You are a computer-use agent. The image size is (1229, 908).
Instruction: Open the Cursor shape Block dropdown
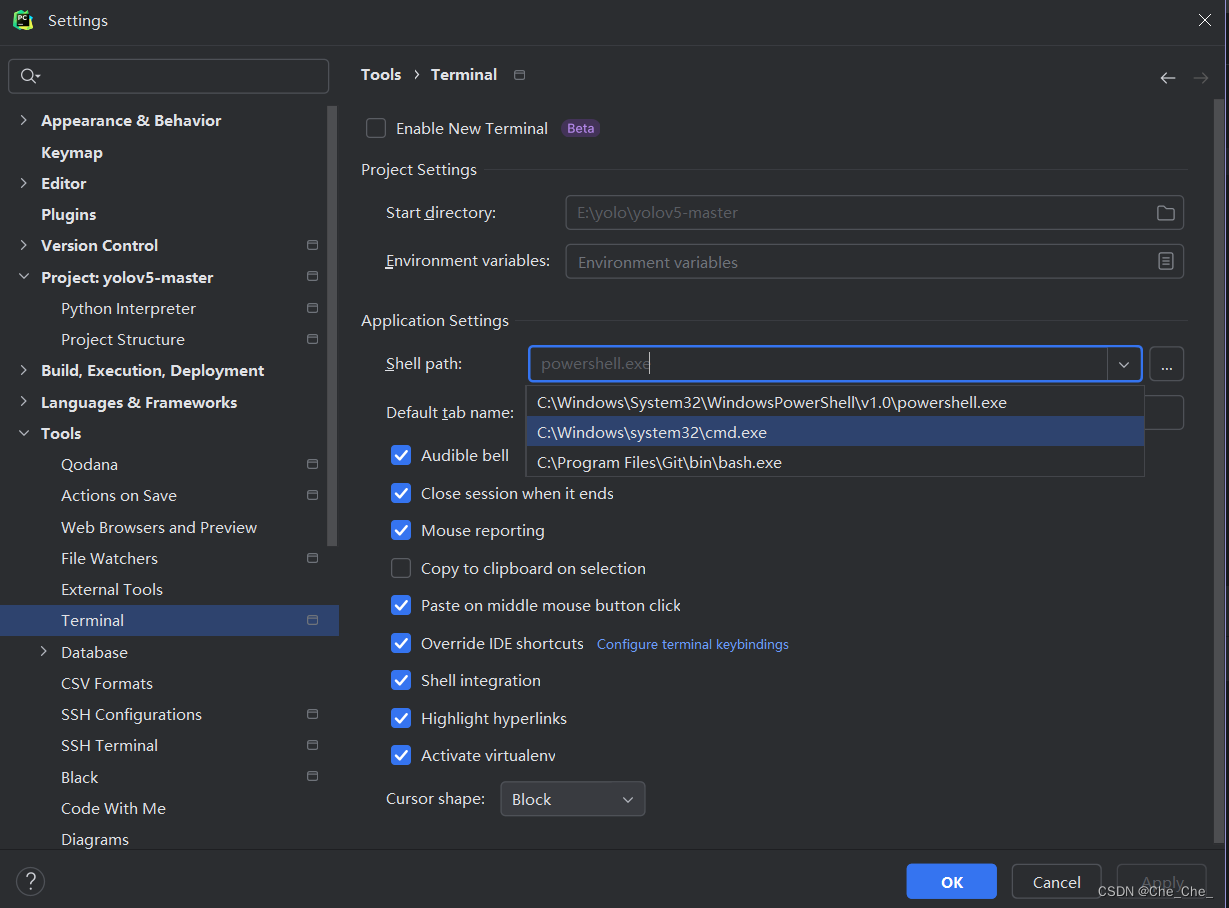[x=572, y=799]
